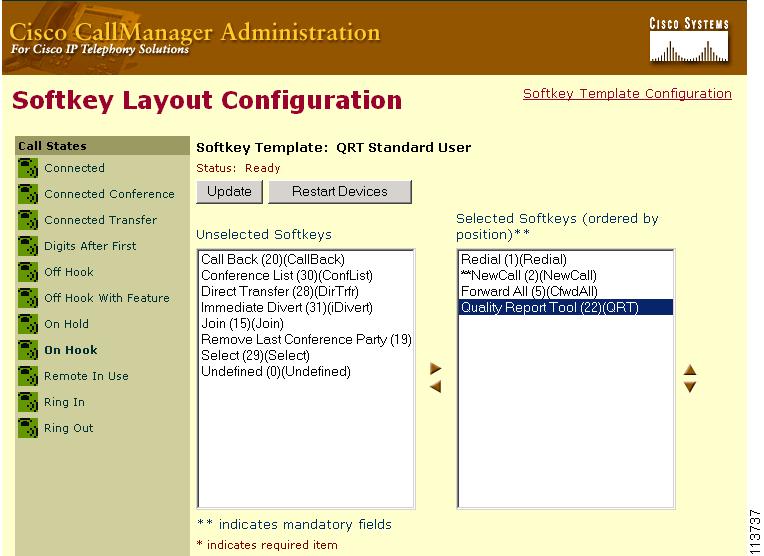764x556 pixels.
Task: Select Direct Transfer (28) softkey
Action: (306, 291)
